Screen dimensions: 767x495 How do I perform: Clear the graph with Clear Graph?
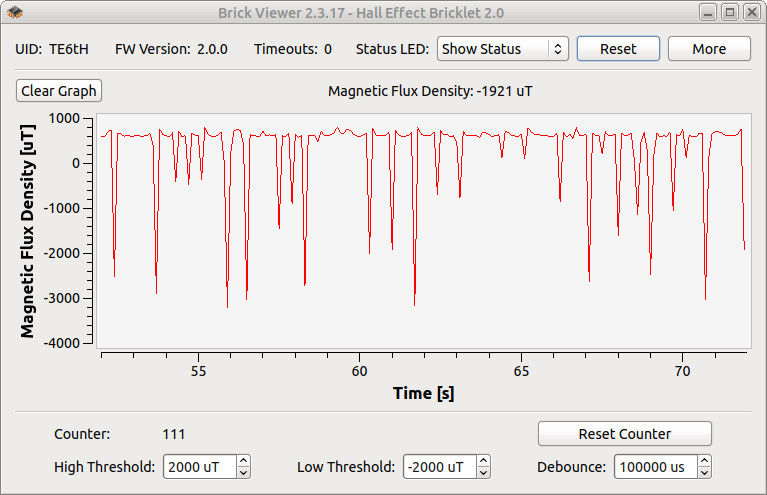coord(59,91)
